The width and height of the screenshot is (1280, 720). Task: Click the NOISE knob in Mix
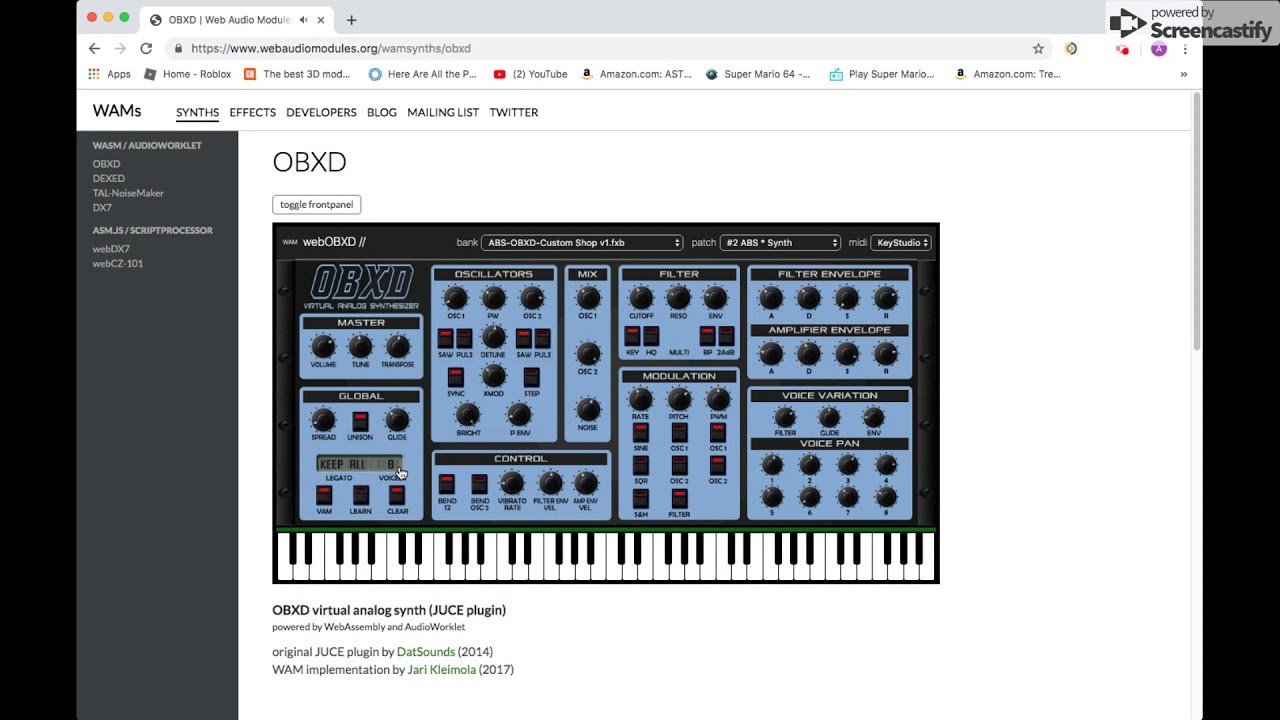(588, 409)
